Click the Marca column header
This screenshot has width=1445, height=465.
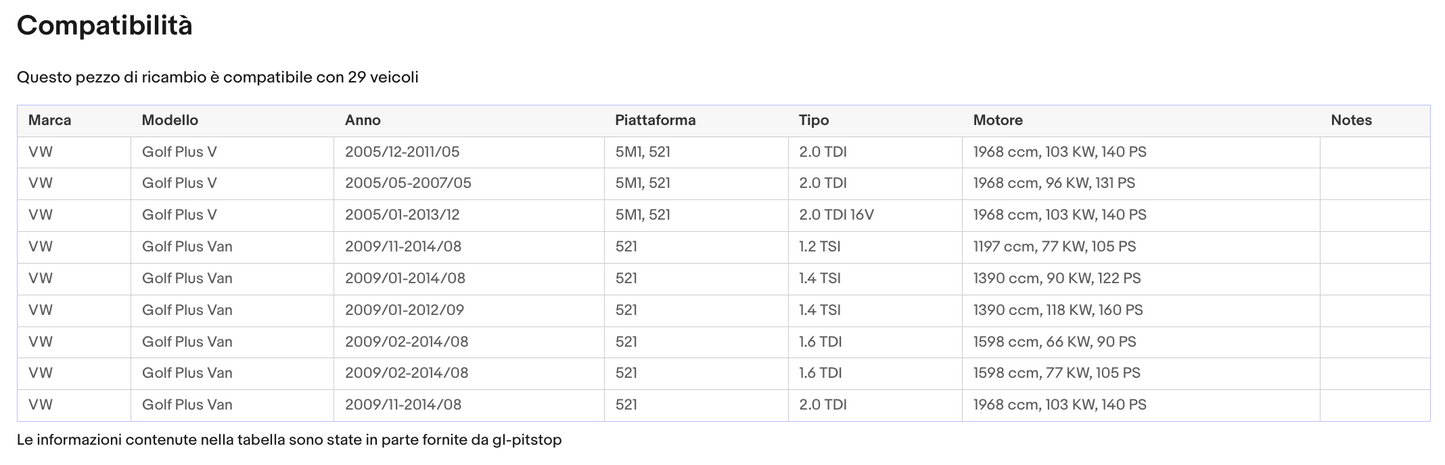pos(50,120)
